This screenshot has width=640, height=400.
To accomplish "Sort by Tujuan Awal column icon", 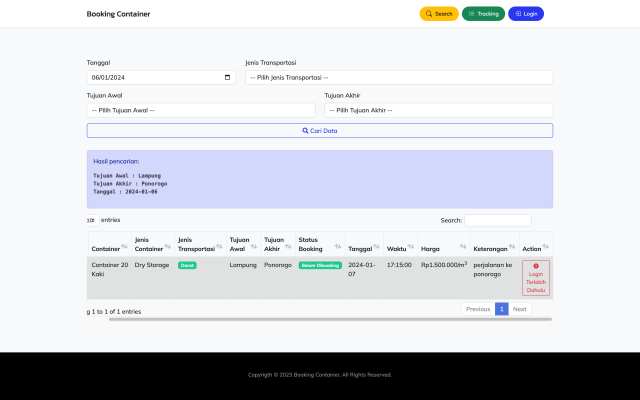I will point(254,247).
